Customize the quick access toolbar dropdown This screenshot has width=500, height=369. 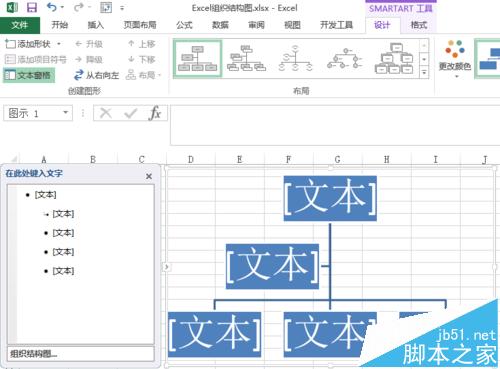(x=122, y=8)
